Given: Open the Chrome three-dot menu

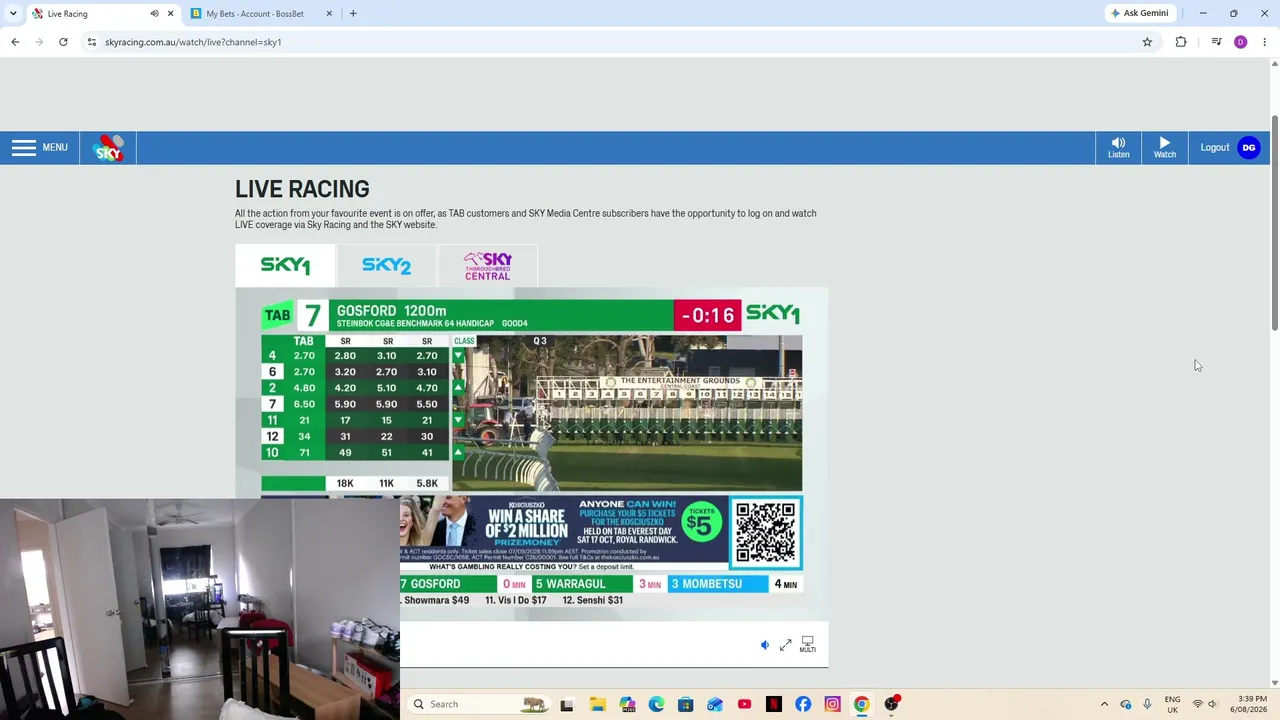Looking at the screenshot, I should click(x=1264, y=42).
